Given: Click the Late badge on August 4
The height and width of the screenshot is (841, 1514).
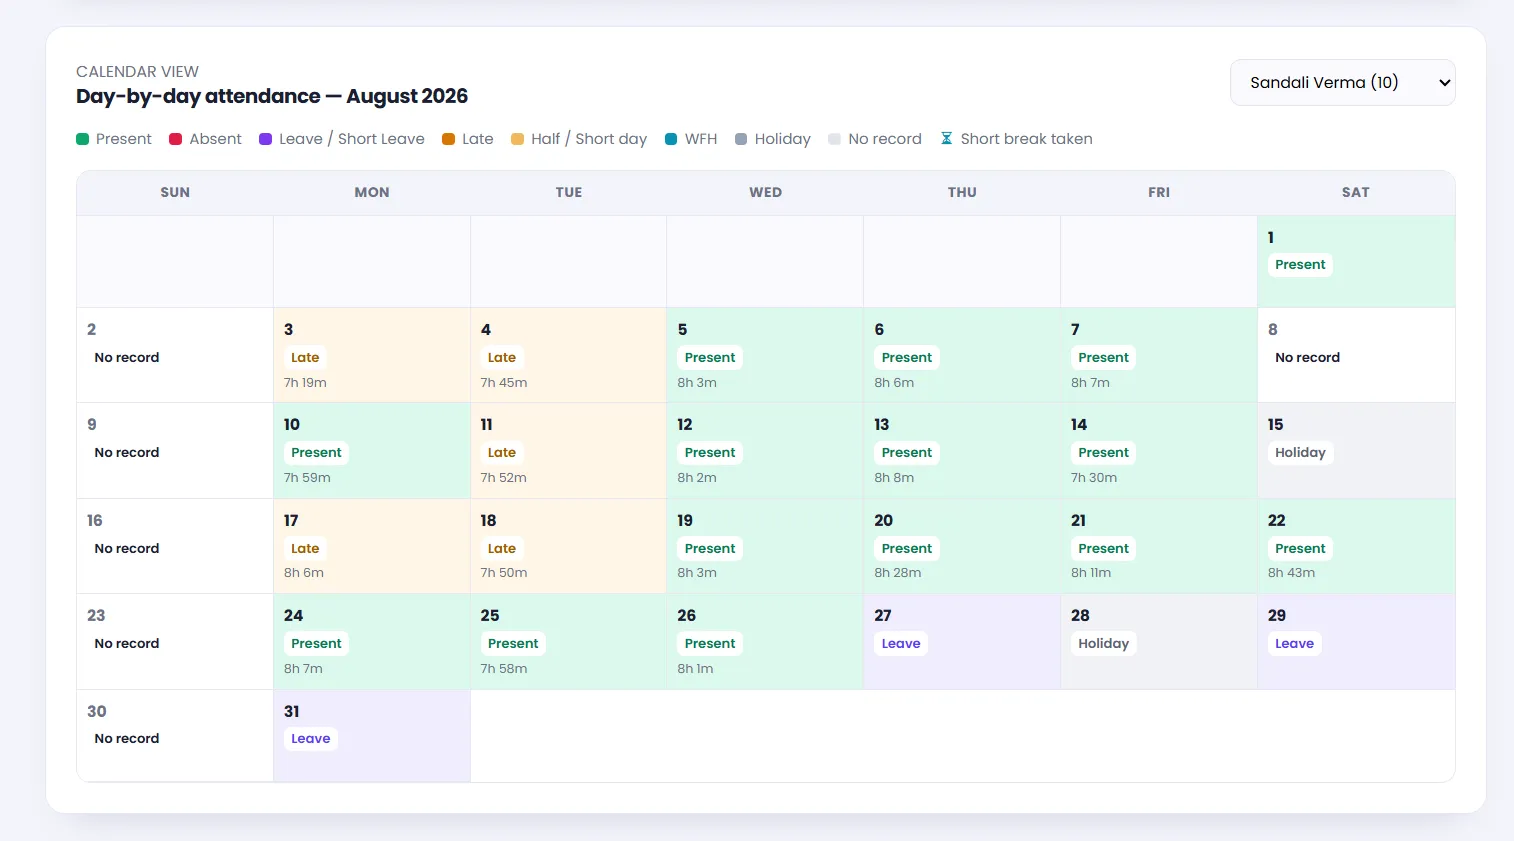Looking at the screenshot, I should pos(502,358).
